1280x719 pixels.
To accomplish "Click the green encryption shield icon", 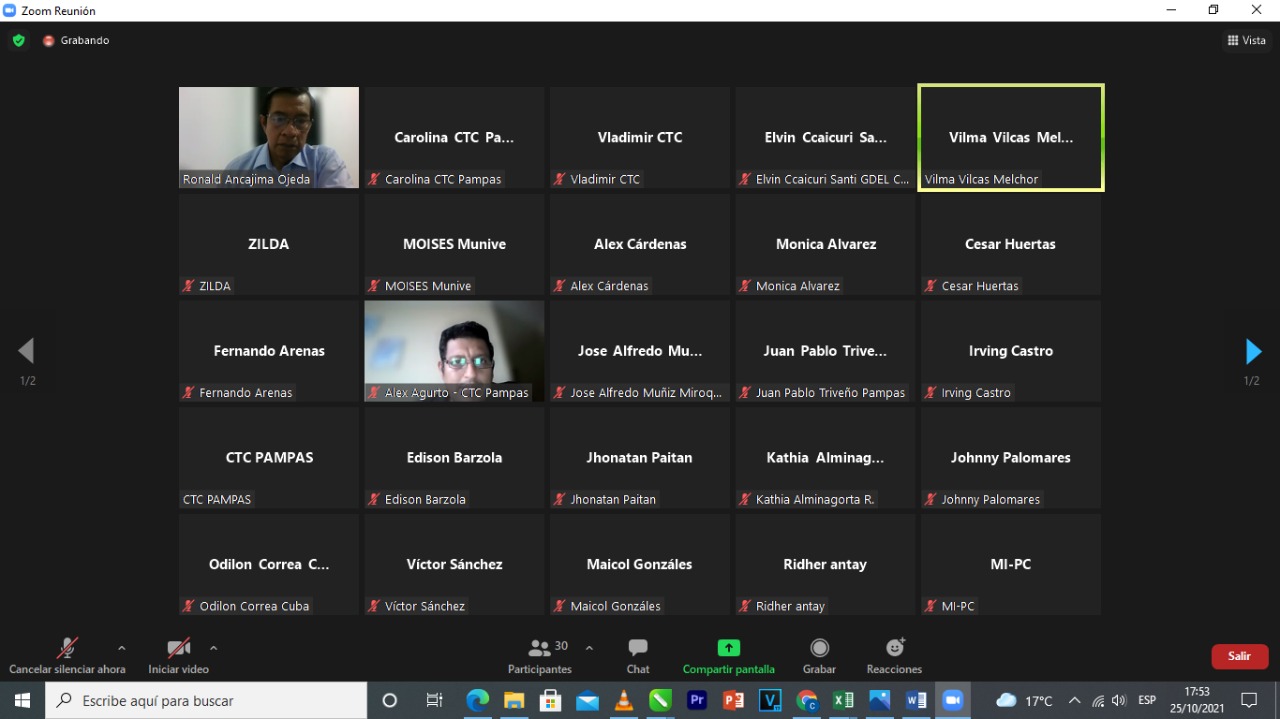I will tap(18, 40).
